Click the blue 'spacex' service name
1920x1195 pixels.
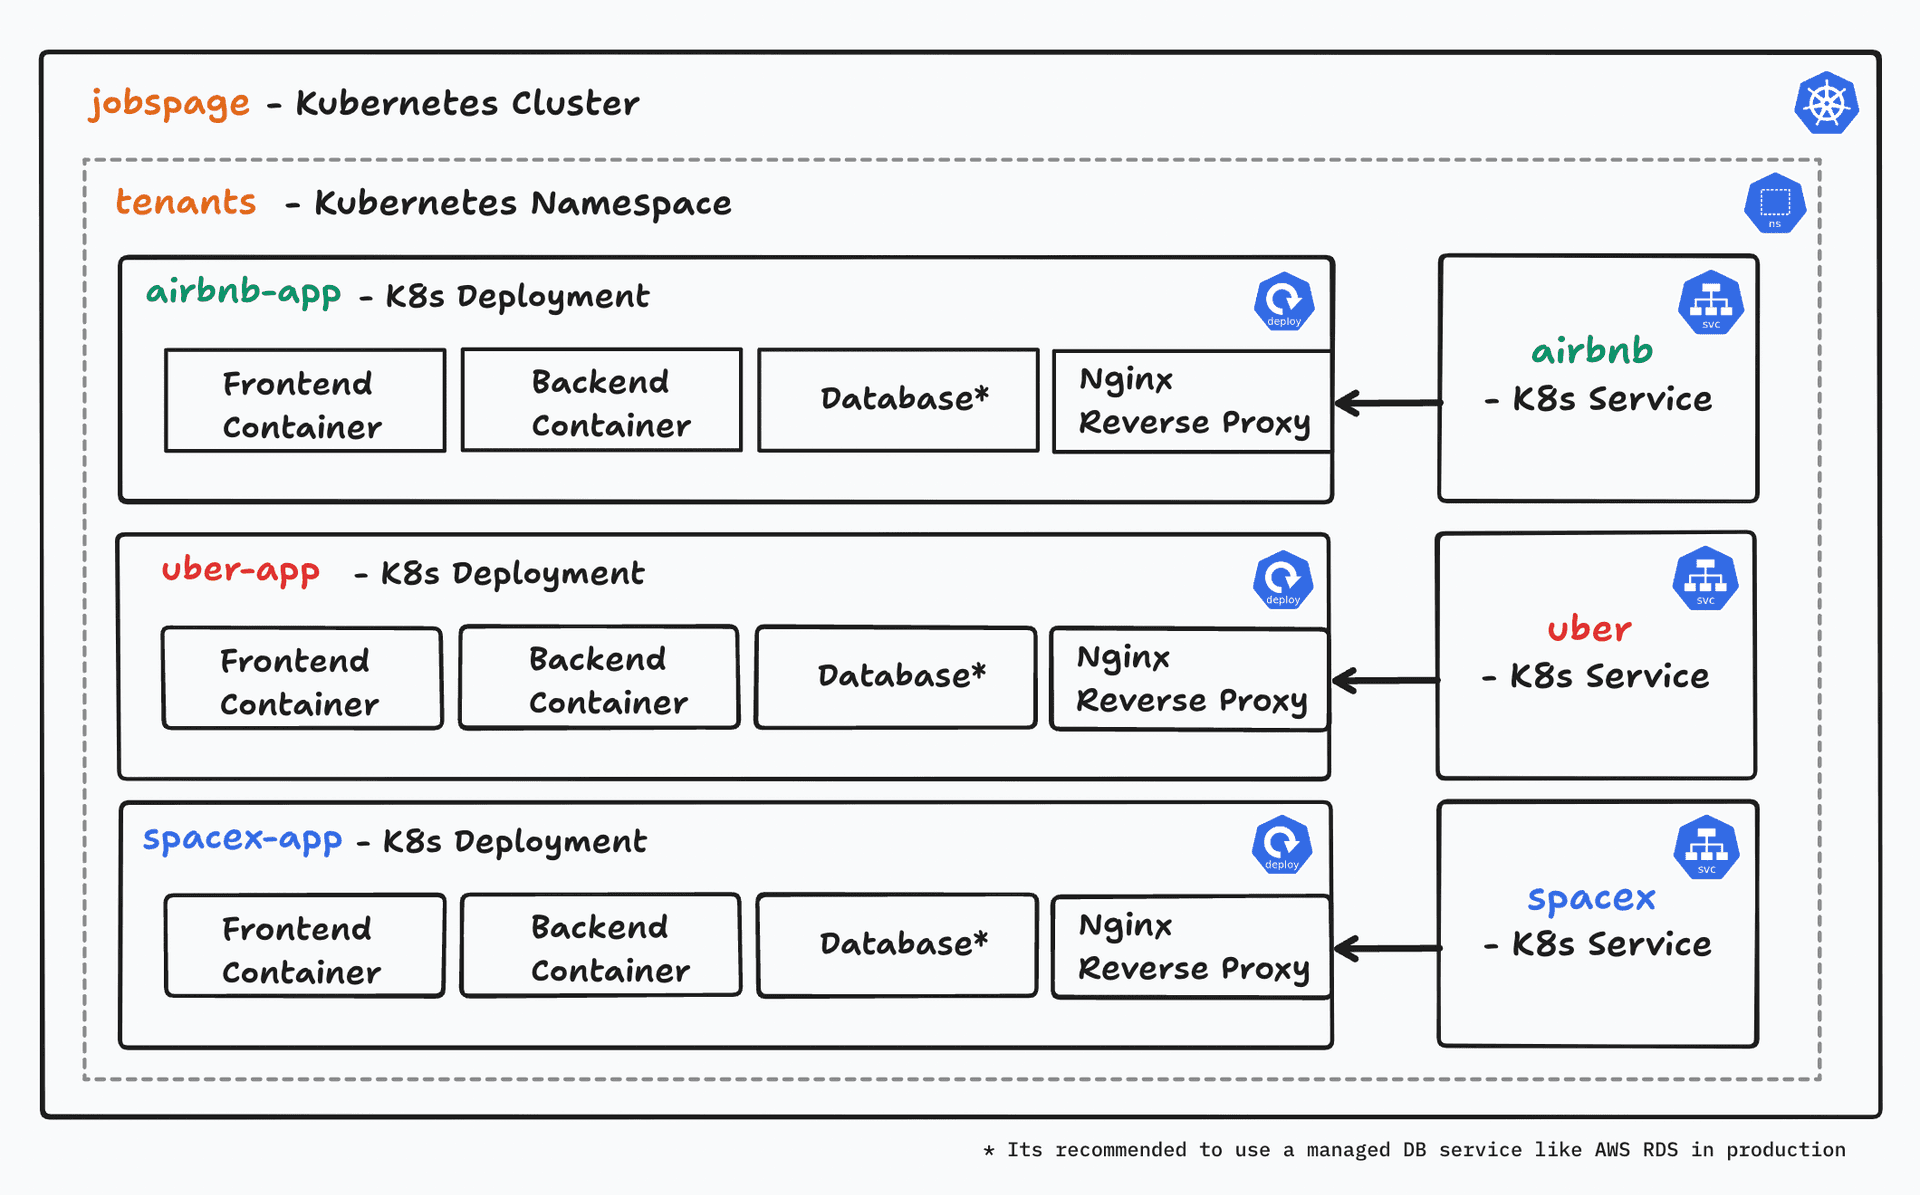coord(1591,899)
